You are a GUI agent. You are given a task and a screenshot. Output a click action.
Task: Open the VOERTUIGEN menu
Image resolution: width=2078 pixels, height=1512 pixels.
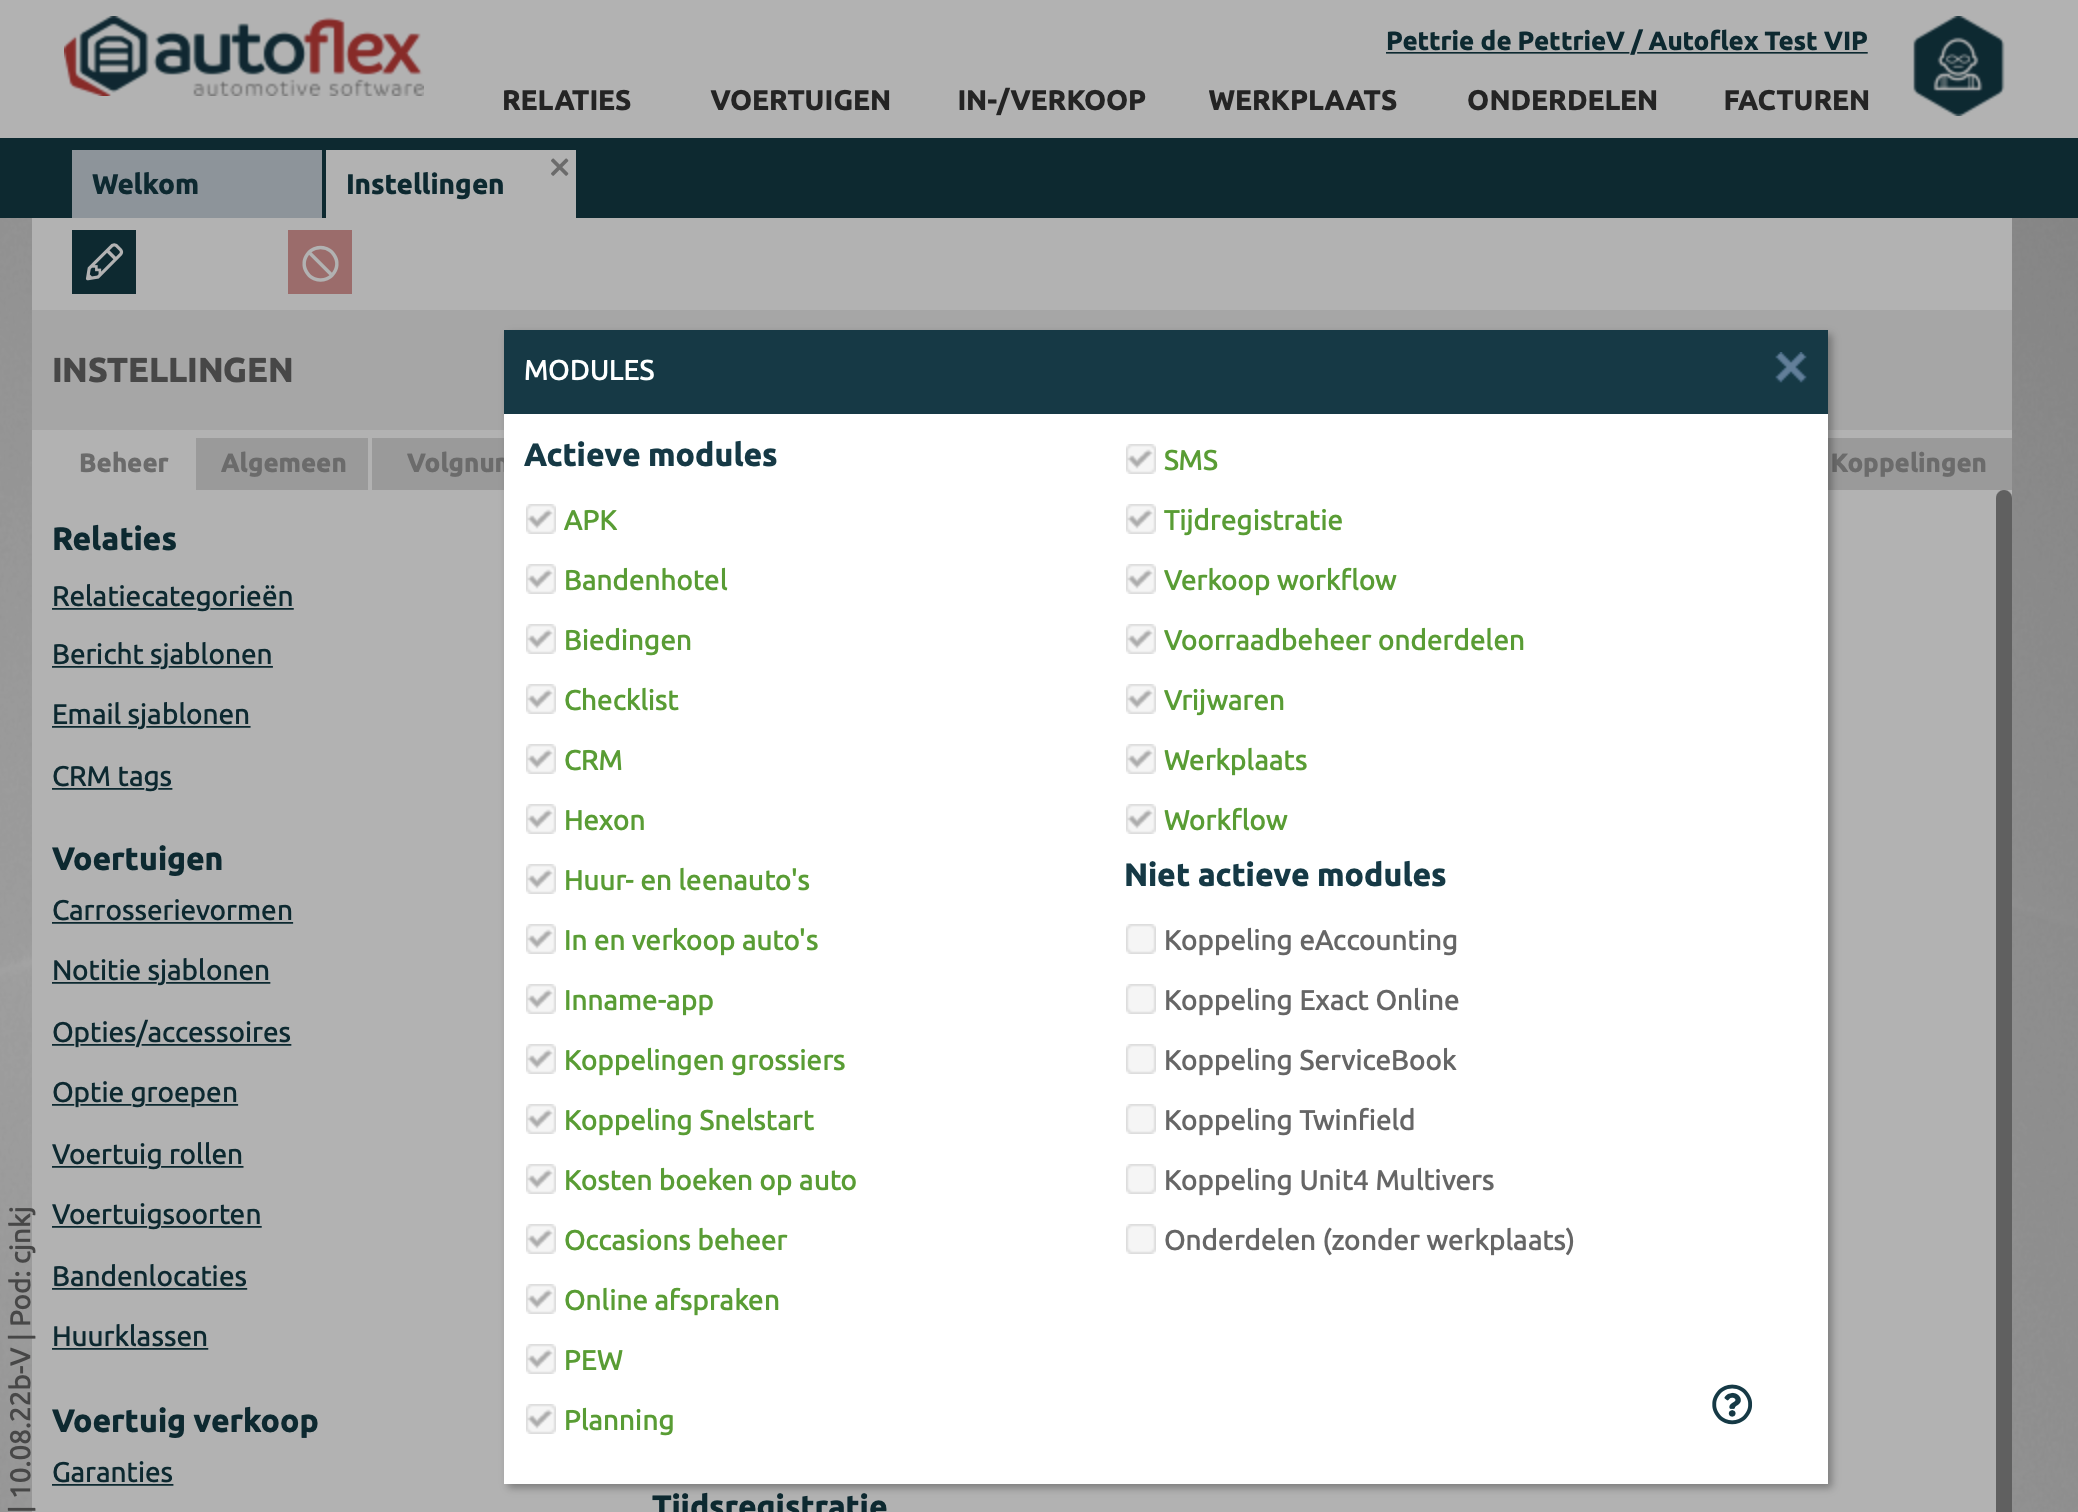point(800,100)
